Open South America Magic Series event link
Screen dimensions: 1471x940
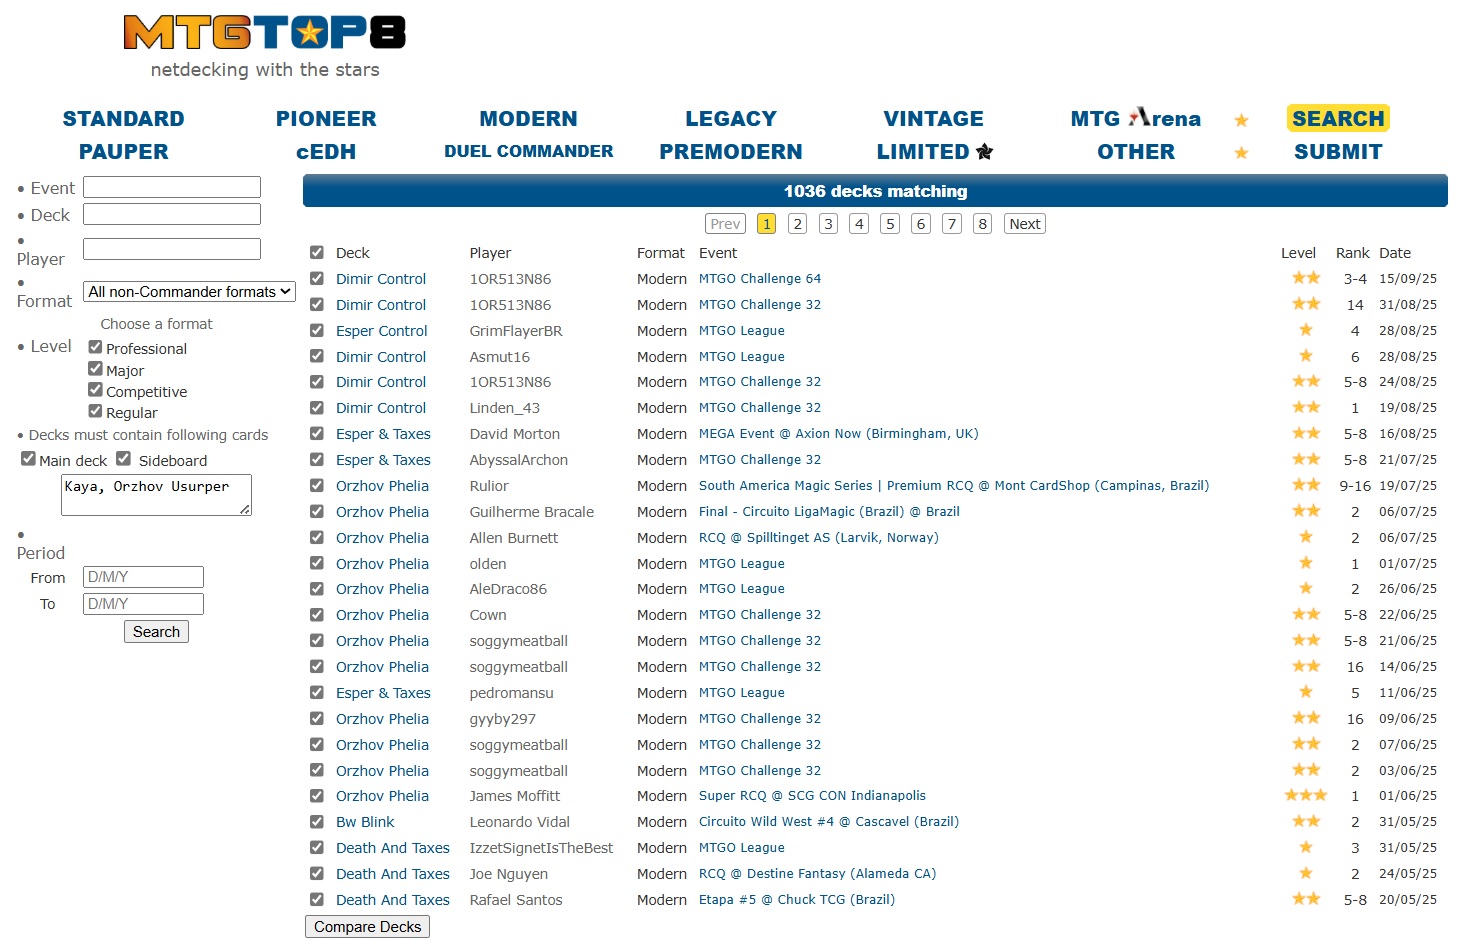(x=954, y=486)
